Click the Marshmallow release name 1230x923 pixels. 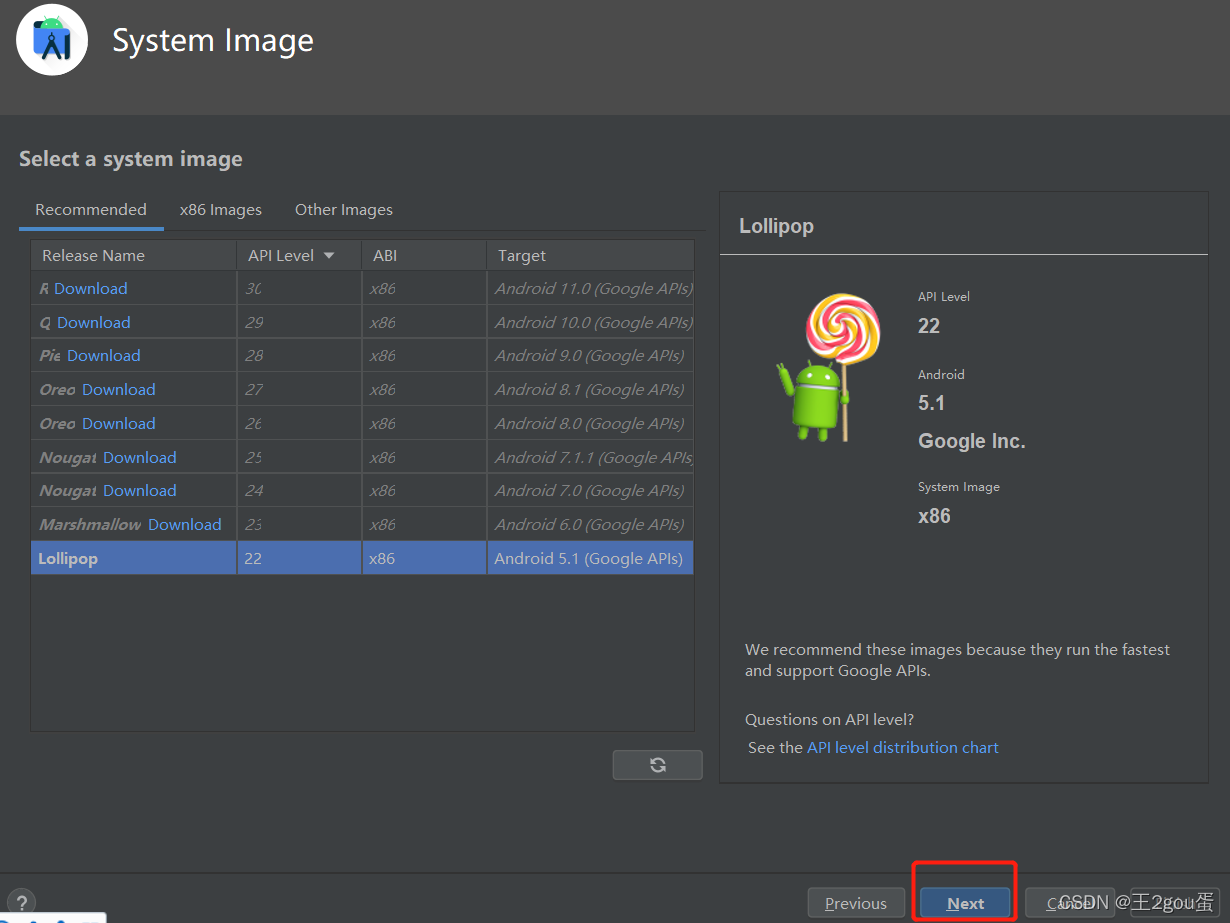tap(89, 525)
